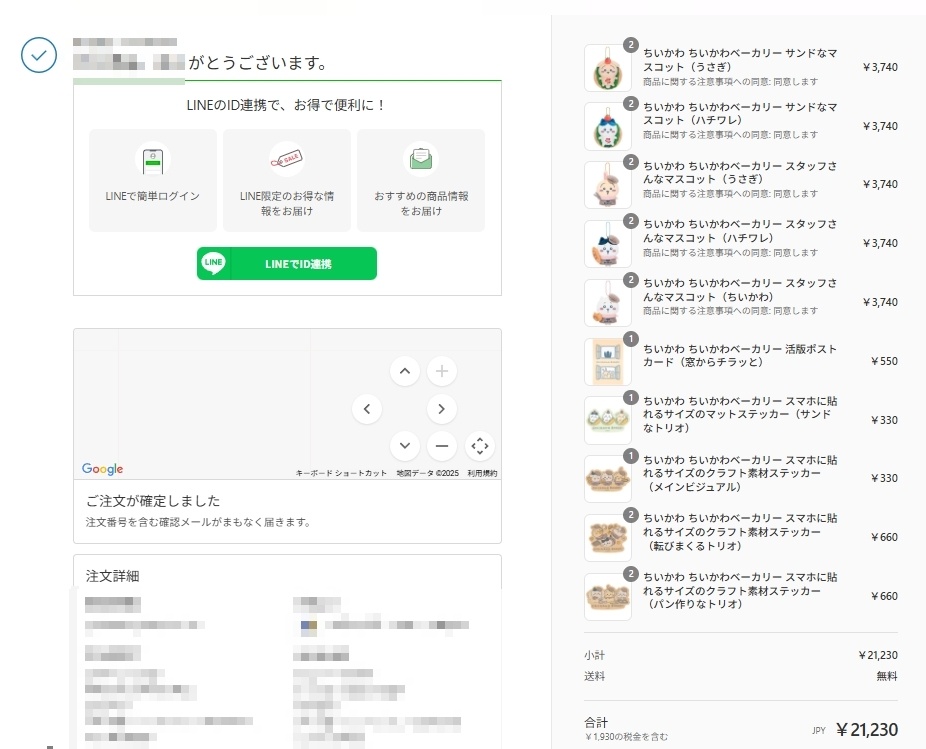926x749 pixels.
Task: Click the product name サンドなマスコット（うさぎ）
Action: click(x=740, y=60)
